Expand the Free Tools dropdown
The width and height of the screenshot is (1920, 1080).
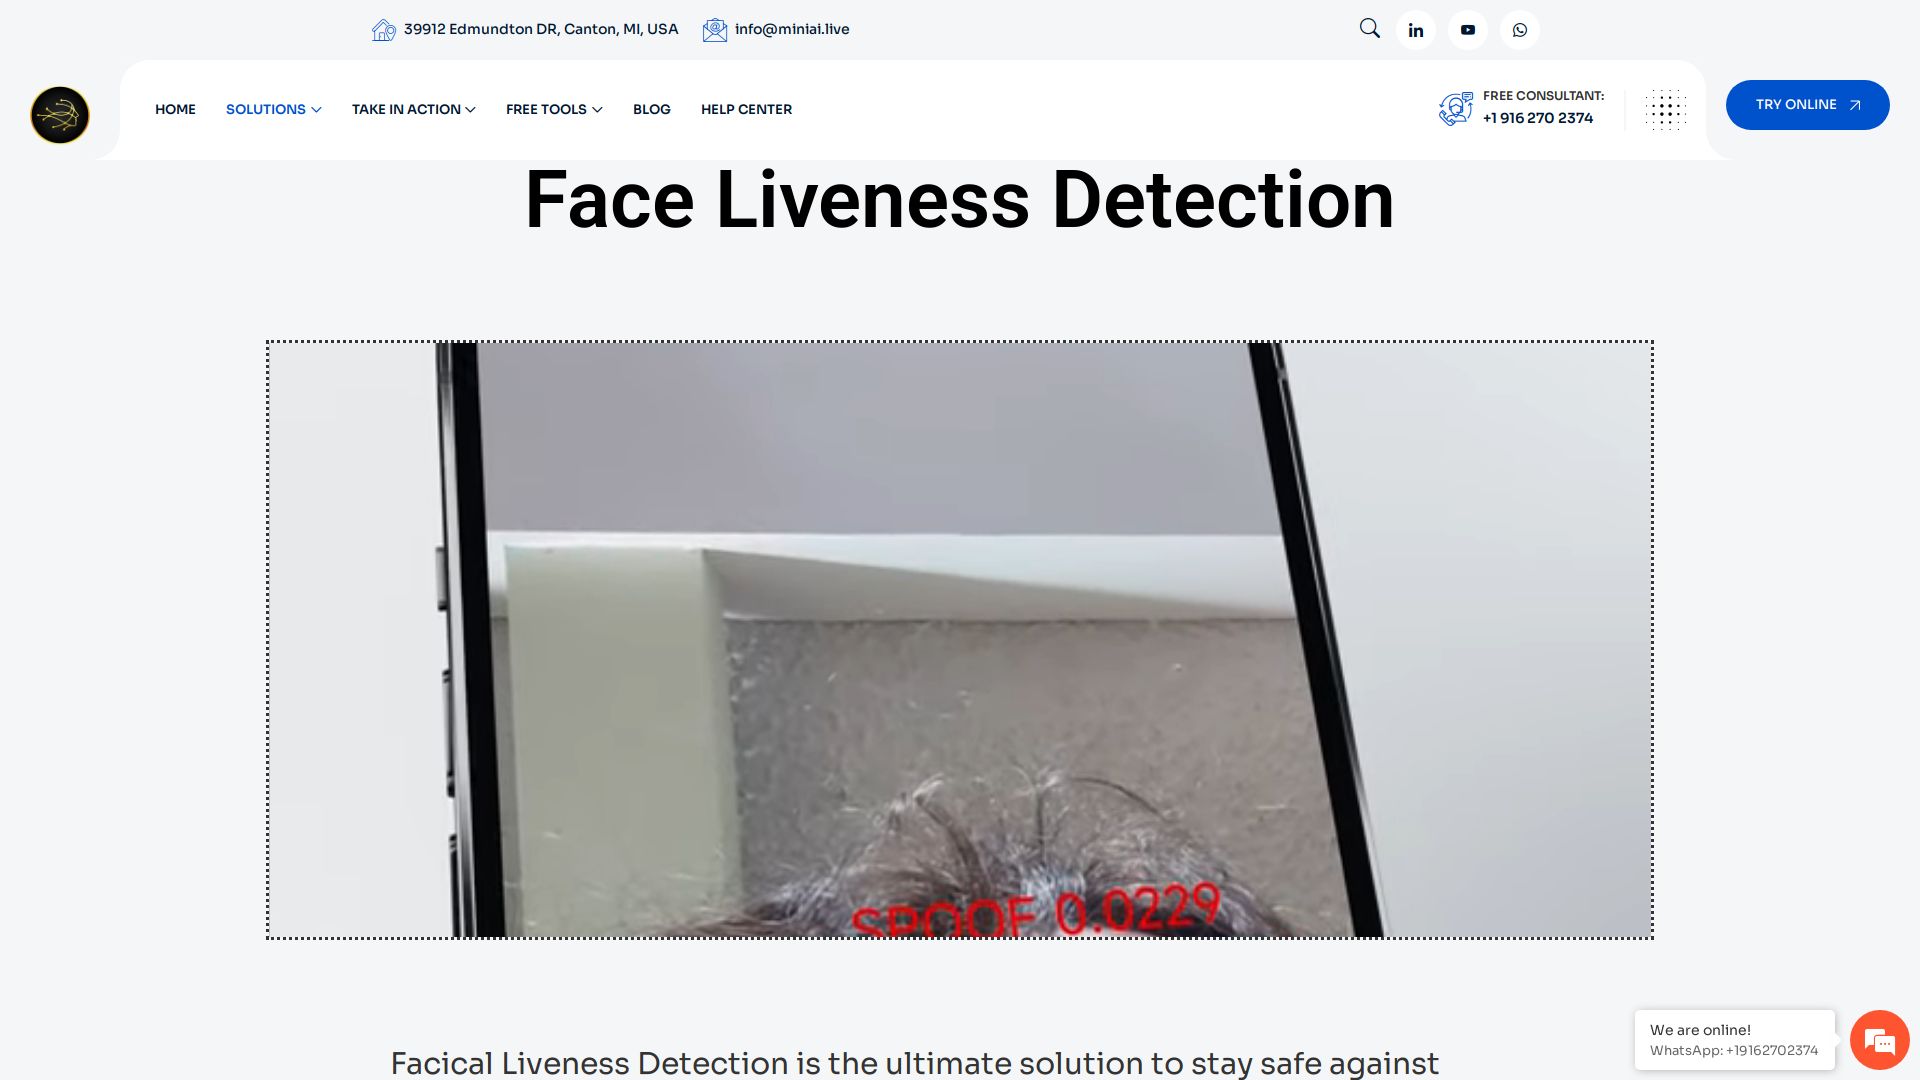pyautogui.click(x=554, y=109)
